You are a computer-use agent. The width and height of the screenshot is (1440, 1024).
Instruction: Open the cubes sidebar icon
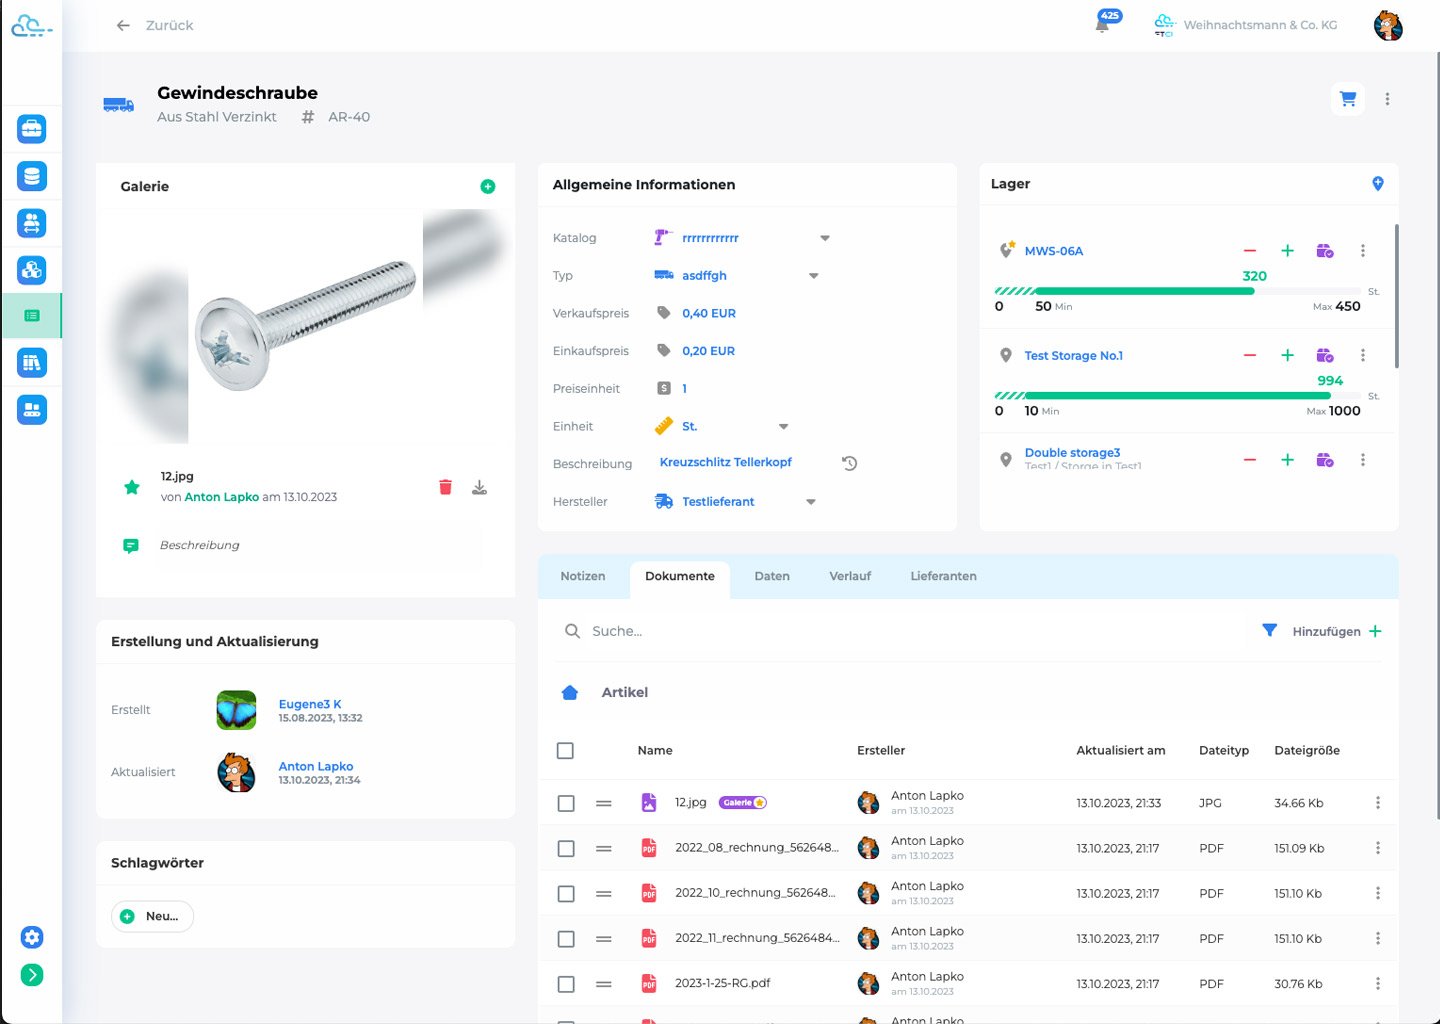coord(32,270)
